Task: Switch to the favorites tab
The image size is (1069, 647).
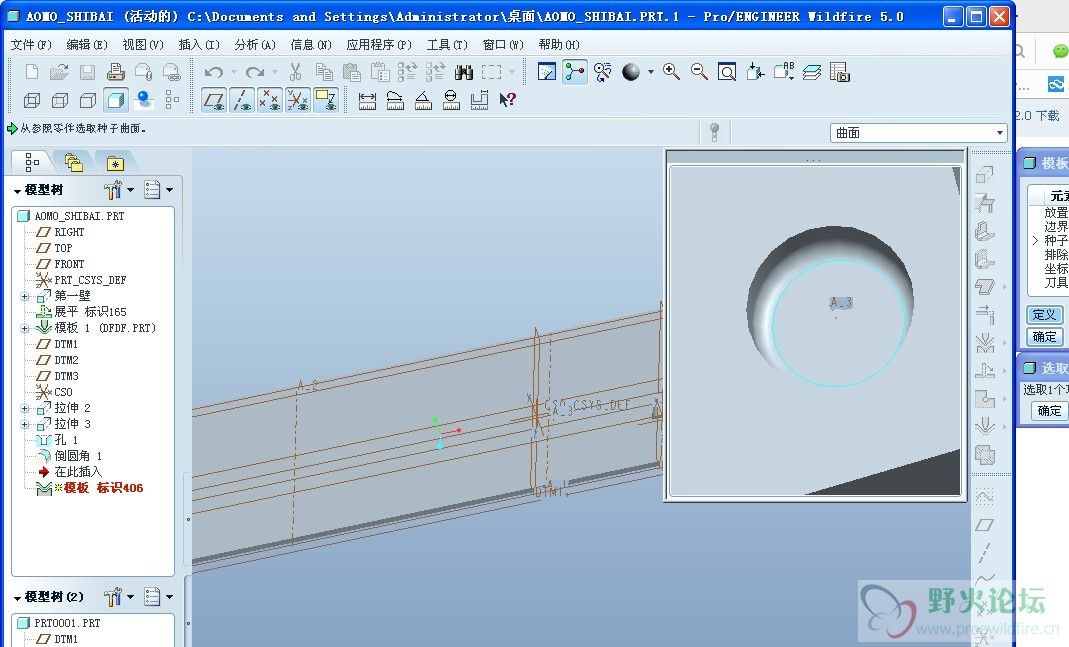Action: tap(115, 163)
